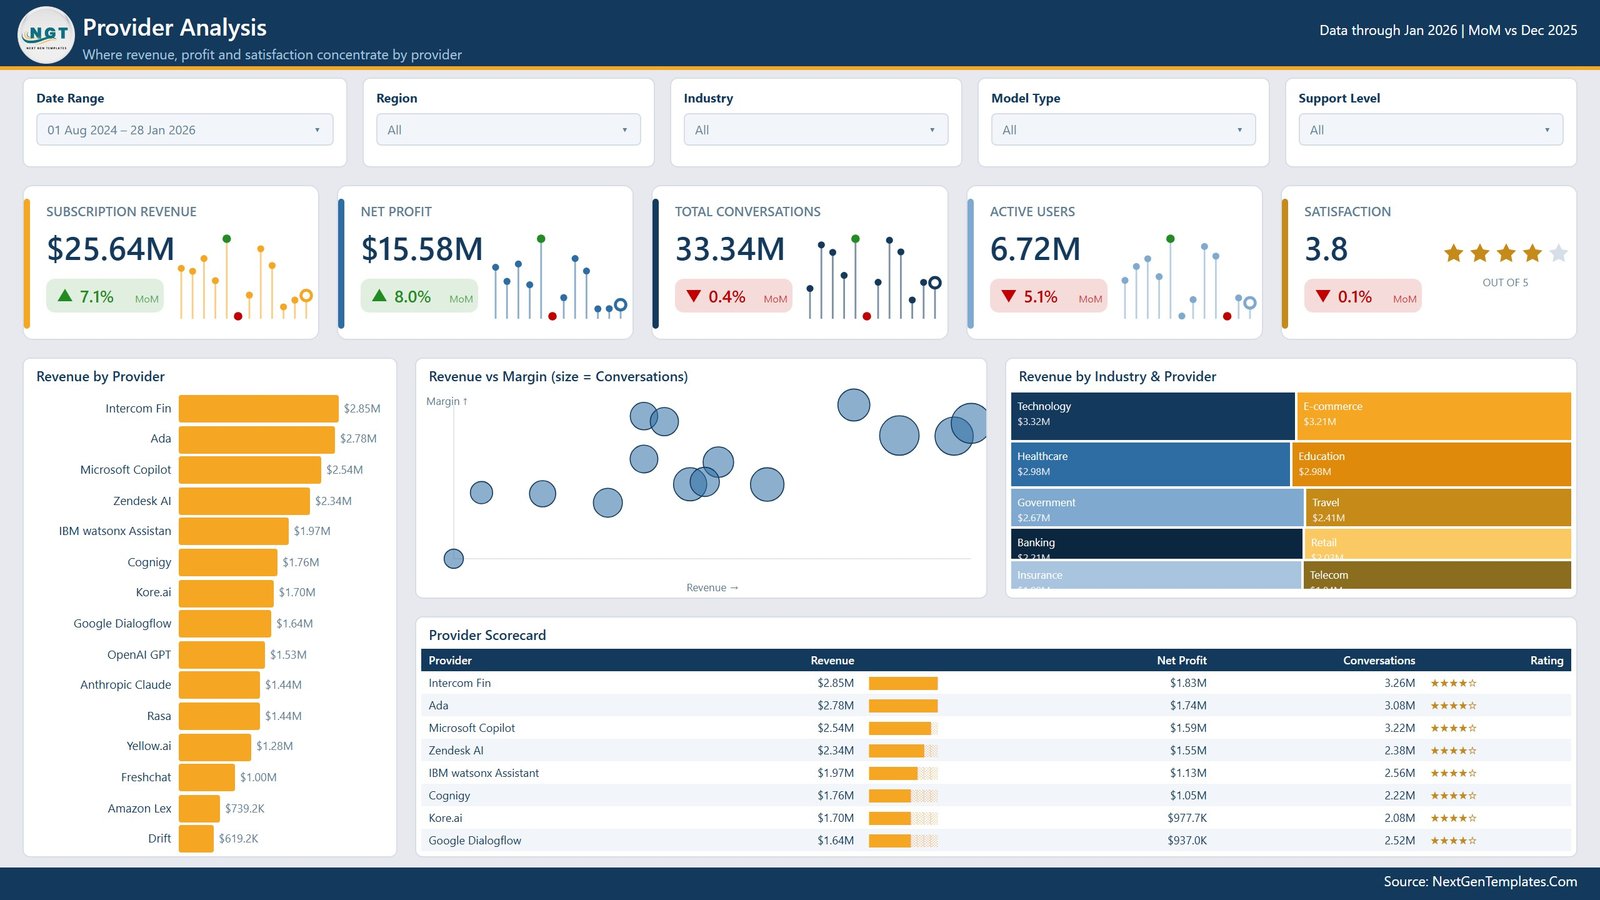The image size is (1600, 900).
Task: Select the Government treemap tile
Action: pyautogui.click(x=1157, y=508)
